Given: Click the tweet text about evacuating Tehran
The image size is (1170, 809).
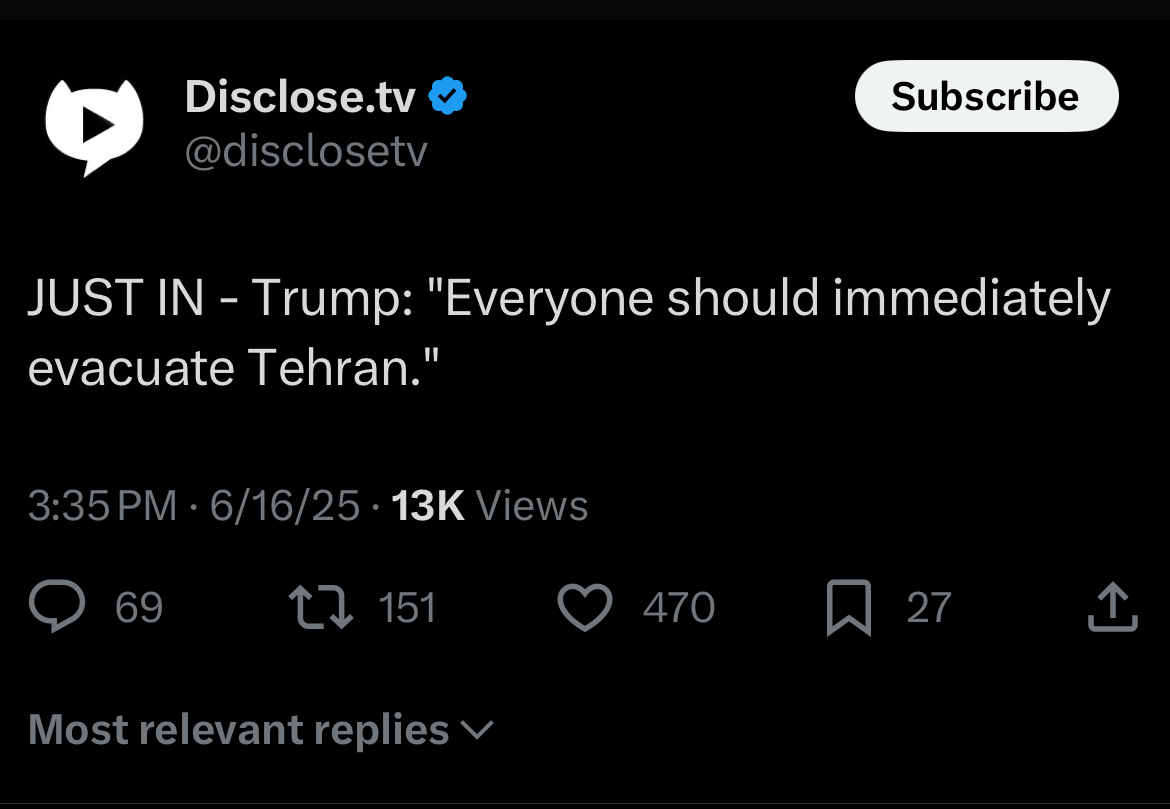Looking at the screenshot, I should click(568, 333).
